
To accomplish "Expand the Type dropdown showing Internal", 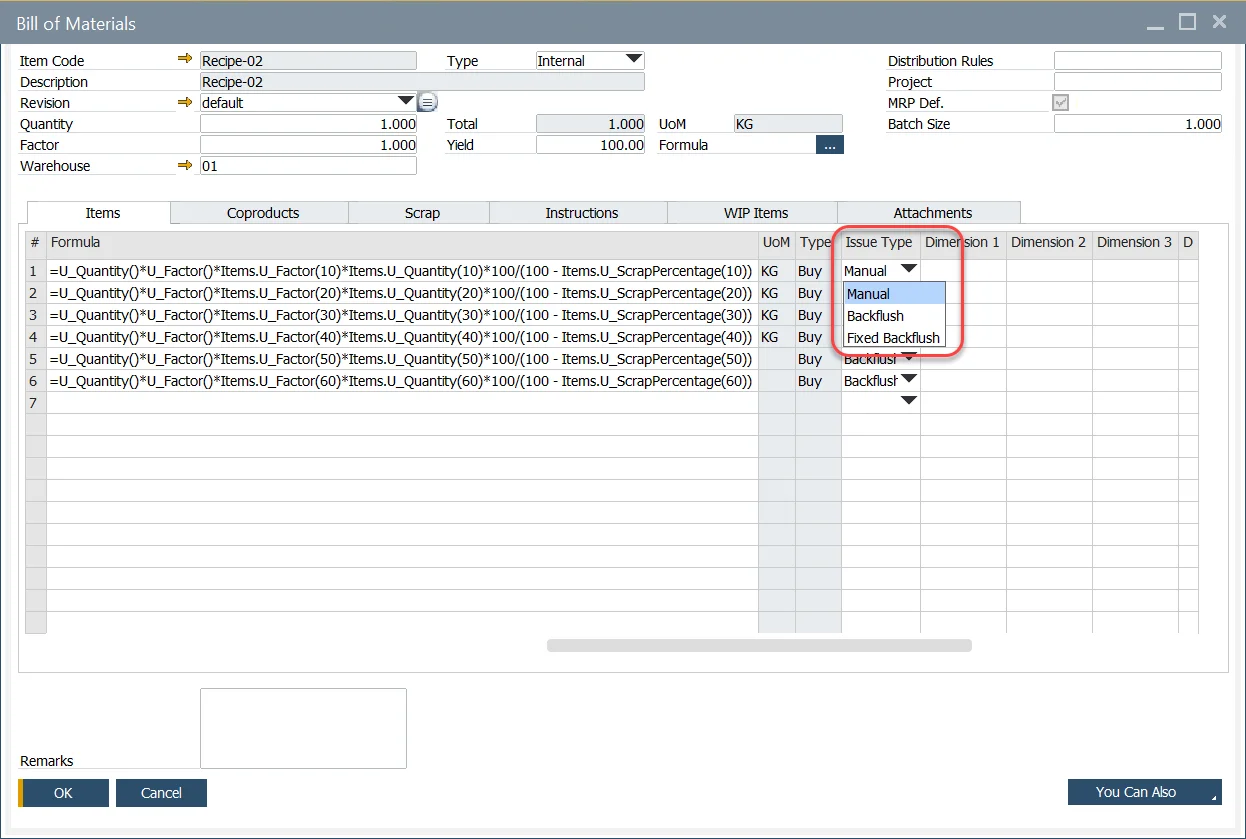I will (x=633, y=60).
